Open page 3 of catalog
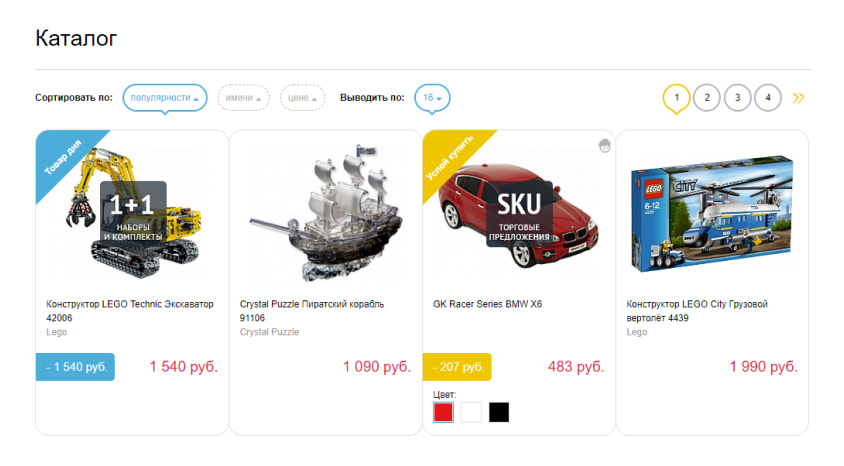844x466 pixels. pyautogui.click(x=737, y=98)
